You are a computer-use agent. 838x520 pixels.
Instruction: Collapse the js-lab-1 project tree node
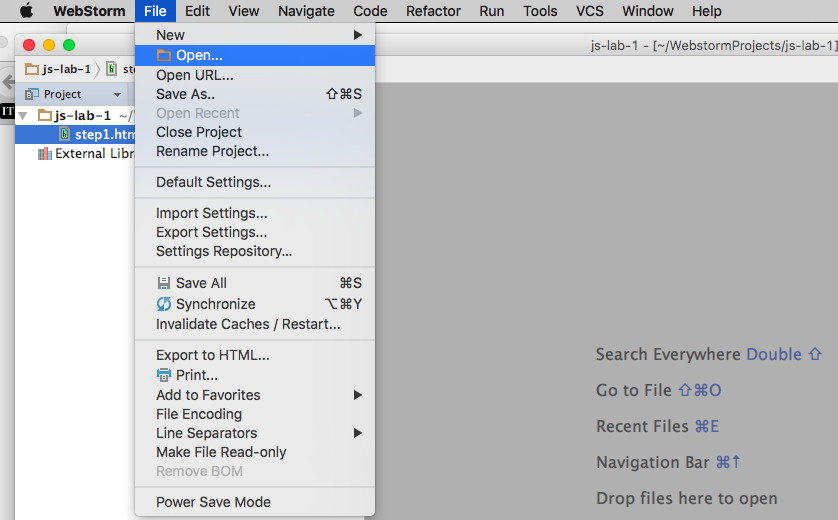click(x=23, y=115)
